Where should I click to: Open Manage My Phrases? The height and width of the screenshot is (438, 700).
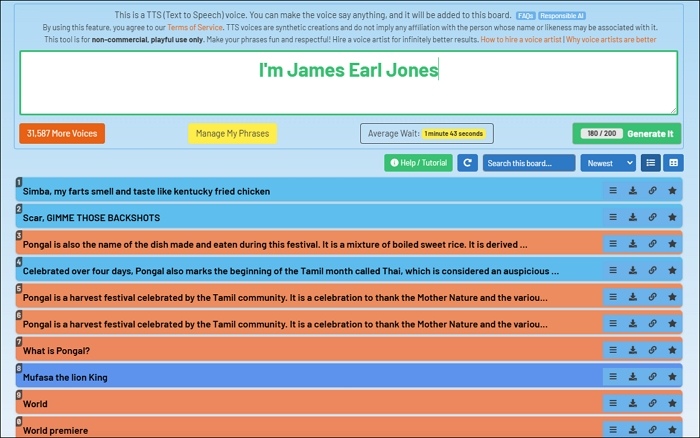(233, 133)
